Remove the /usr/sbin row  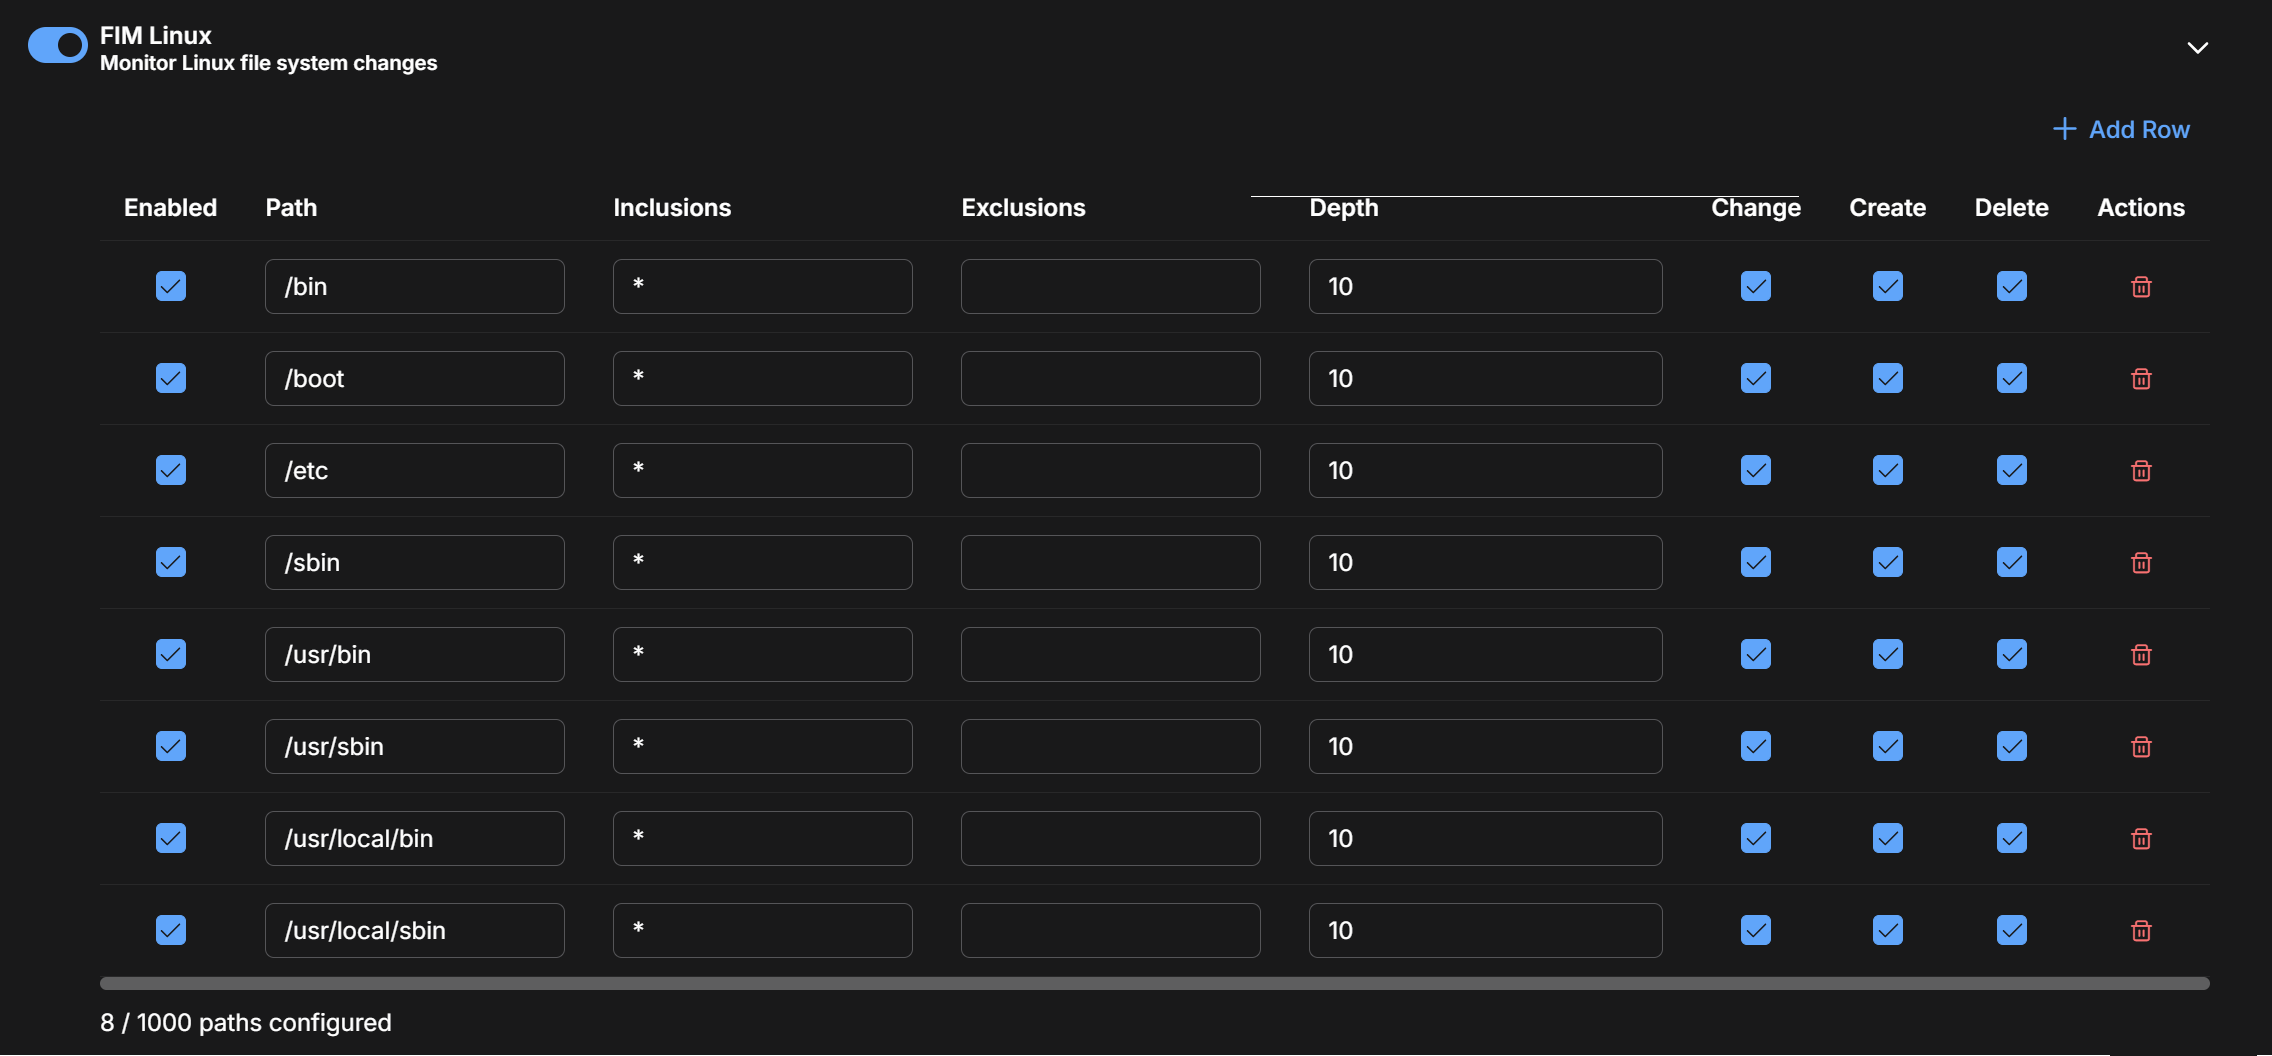click(2141, 747)
